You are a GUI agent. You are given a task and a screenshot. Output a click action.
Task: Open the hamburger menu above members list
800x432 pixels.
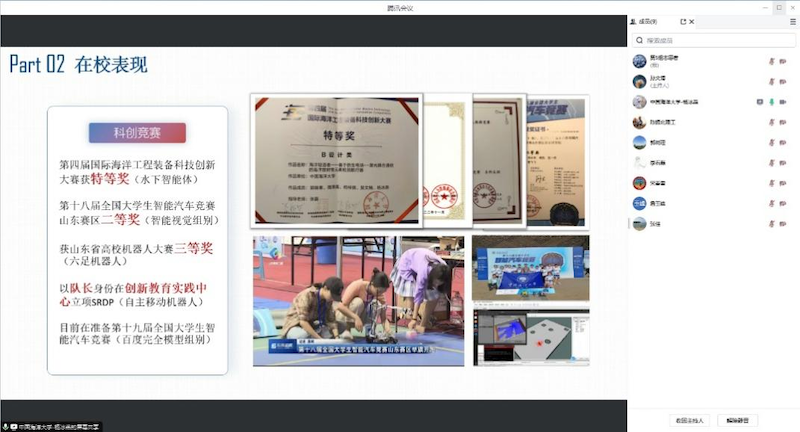(793, 21)
